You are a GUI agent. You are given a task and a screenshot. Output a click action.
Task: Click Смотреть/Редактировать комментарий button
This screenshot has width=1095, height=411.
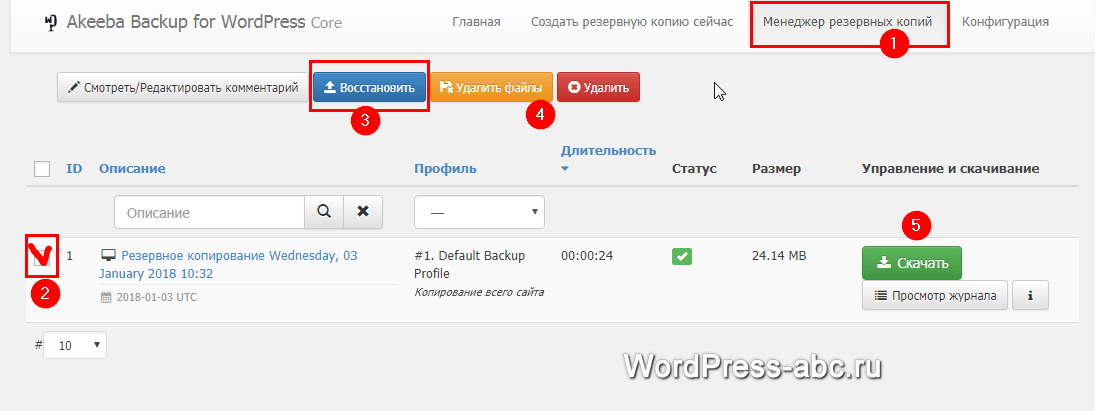[183, 88]
